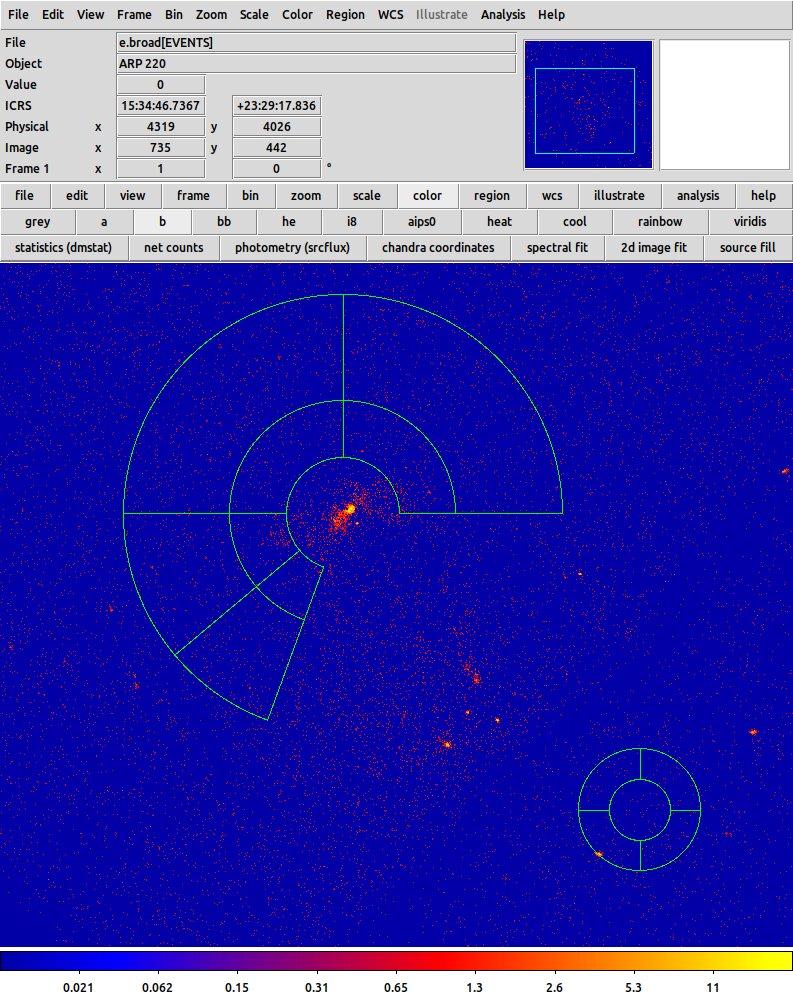This screenshot has width=793, height=995.
Task: Select the grey colormap
Action: [x=37, y=221]
